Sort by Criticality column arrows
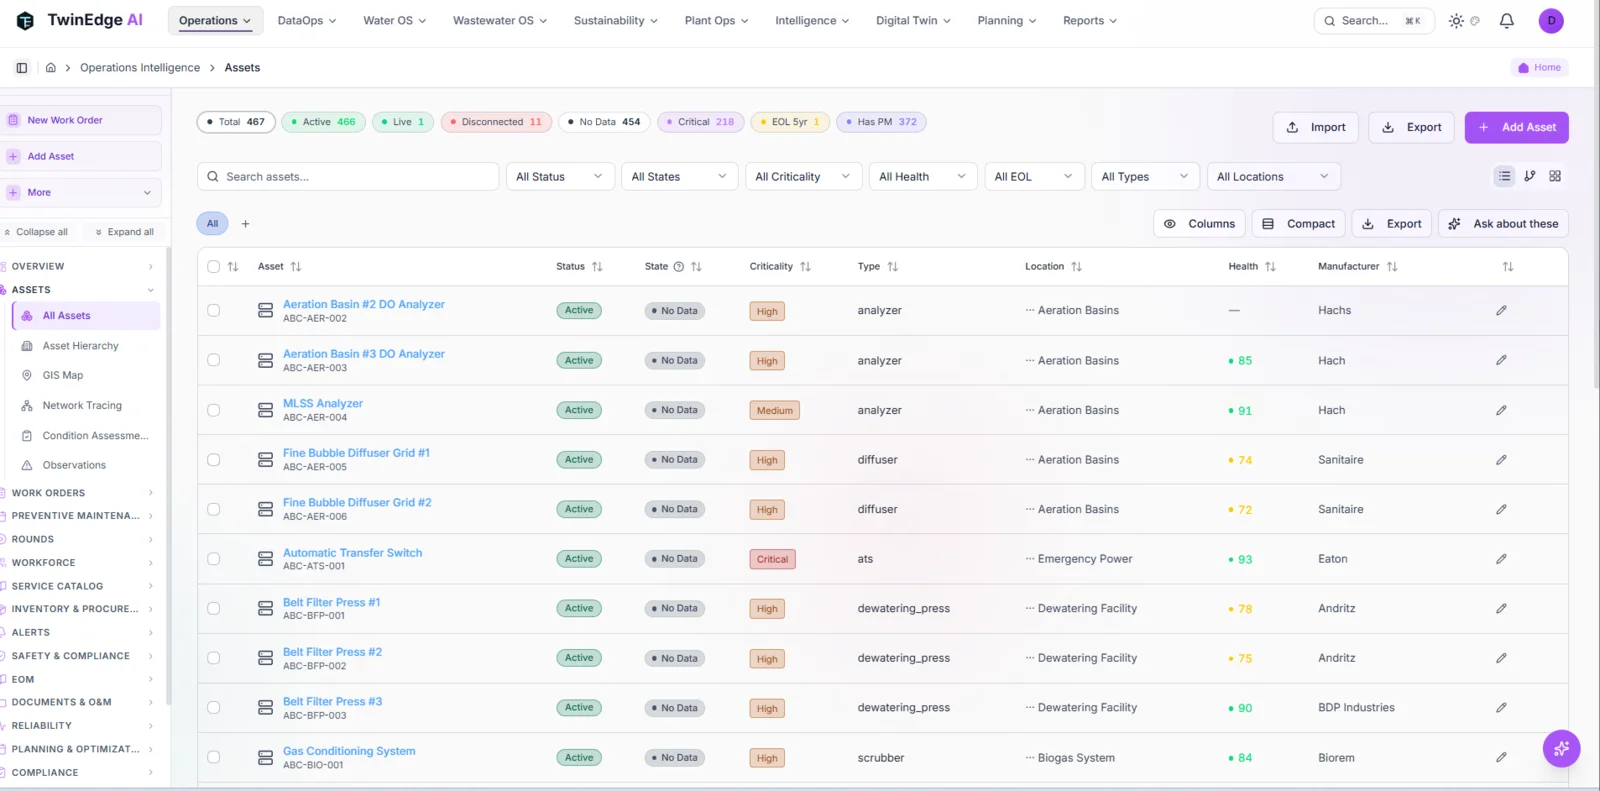The image size is (1600, 791). pos(805,267)
